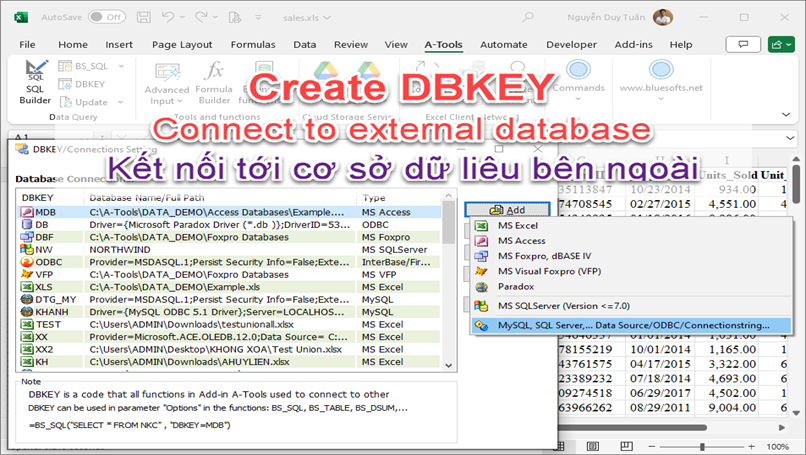Select the DTG_MY MySQL row
806x455 pixels.
click(x=229, y=299)
